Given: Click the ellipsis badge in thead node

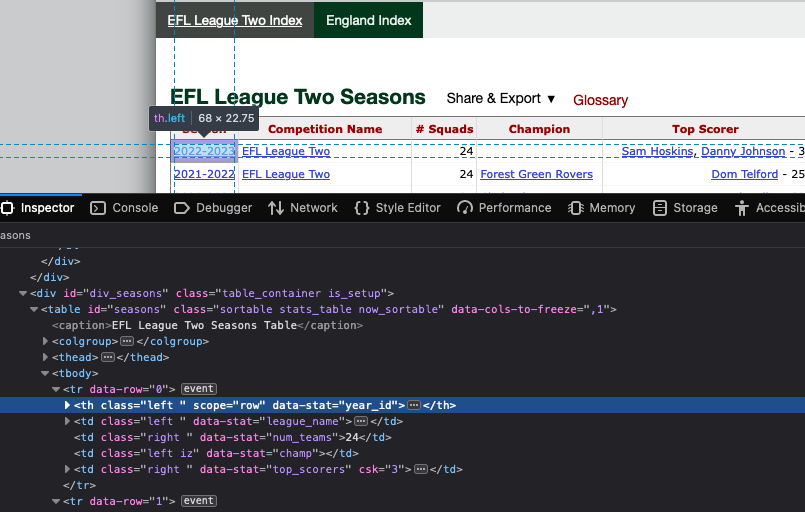Looking at the screenshot, I should tap(107, 357).
